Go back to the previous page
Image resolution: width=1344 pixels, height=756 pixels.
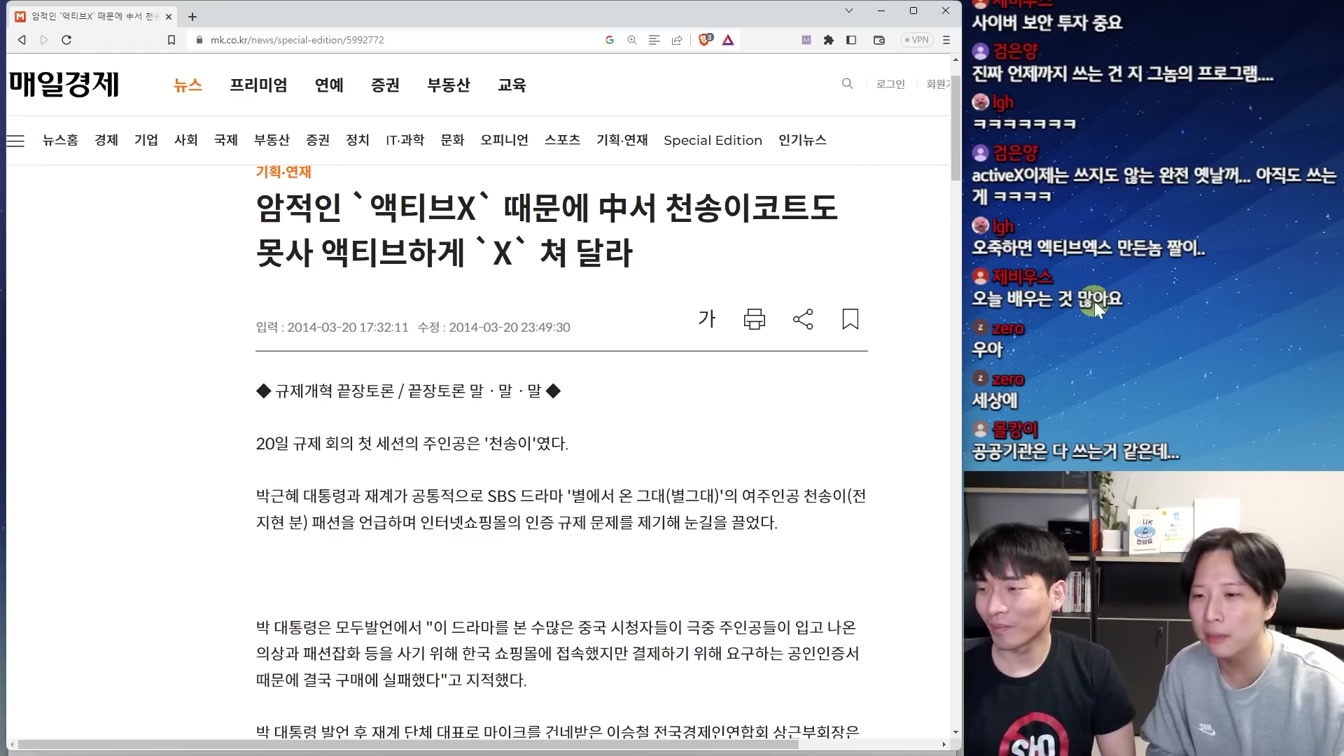point(22,40)
